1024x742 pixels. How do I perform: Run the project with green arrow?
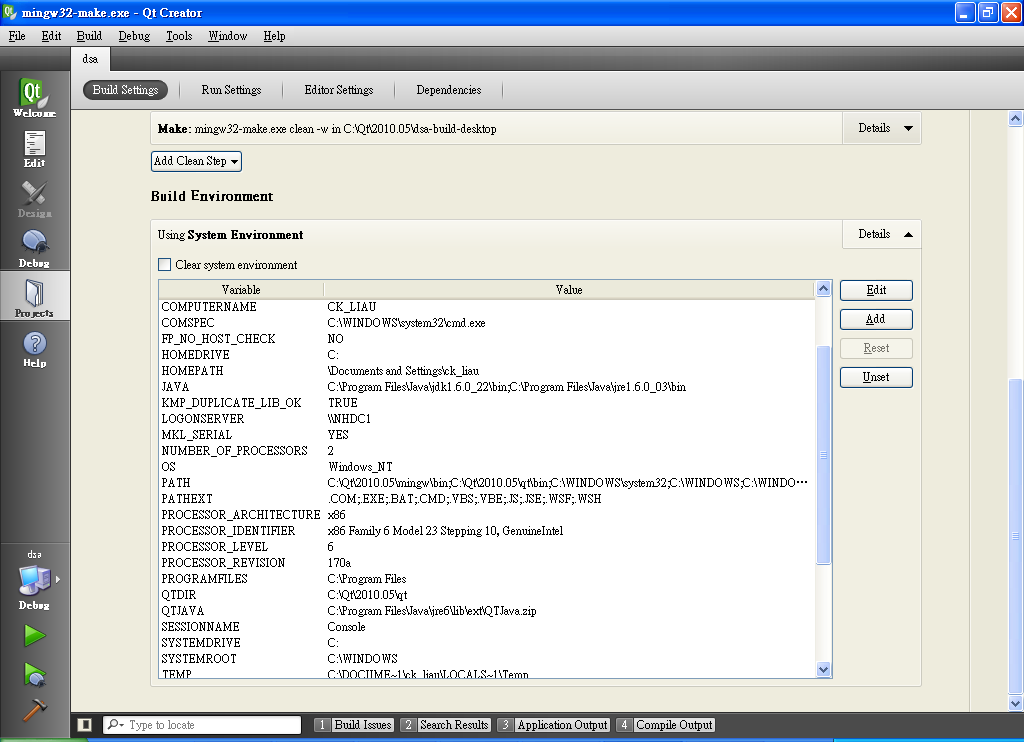35,636
